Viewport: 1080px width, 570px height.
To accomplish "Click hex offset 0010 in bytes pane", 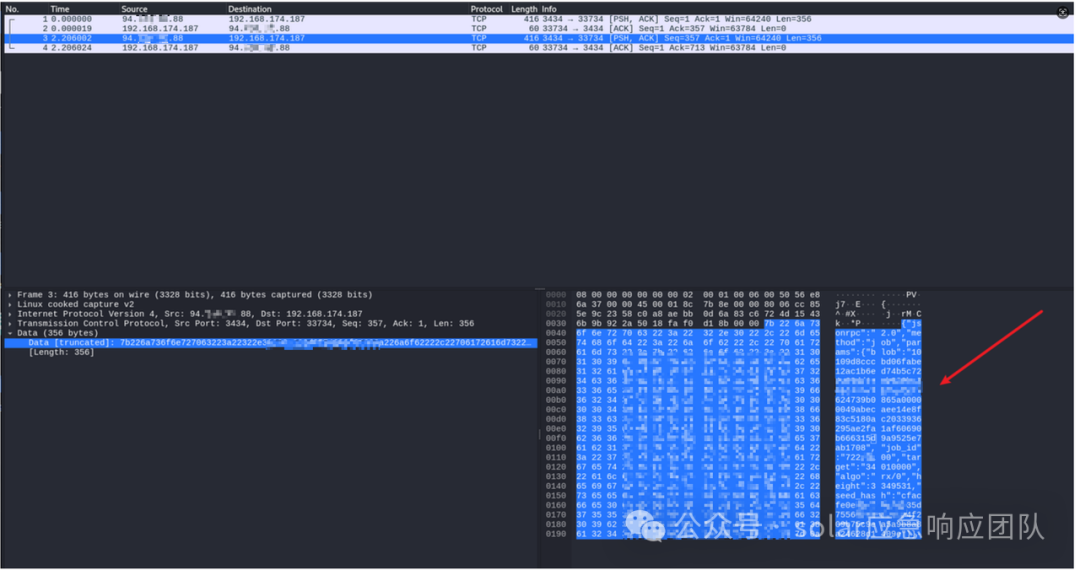I will point(556,304).
